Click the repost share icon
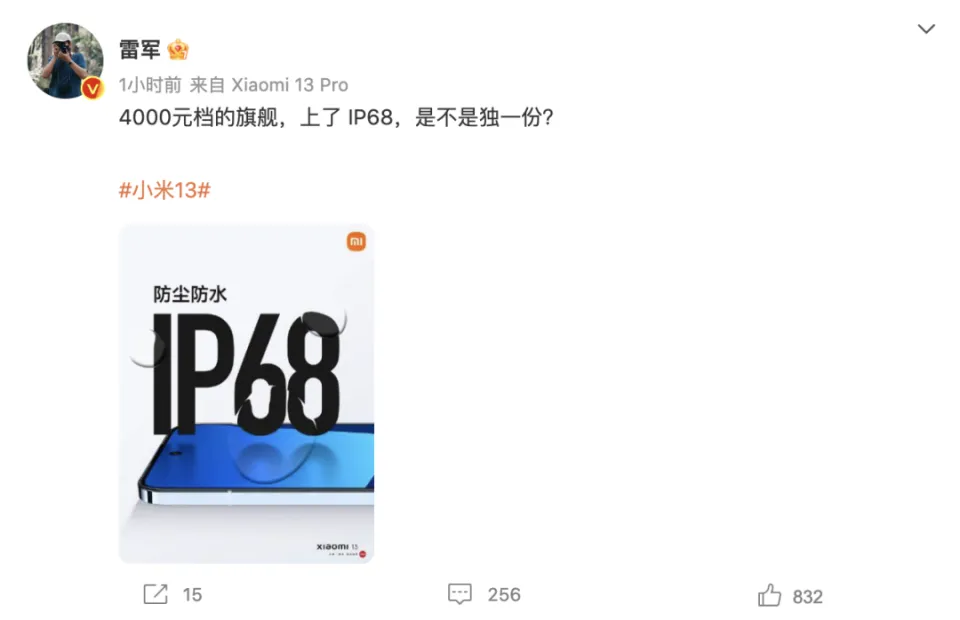The height and width of the screenshot is (620, 960). click(x=156, y=594)
